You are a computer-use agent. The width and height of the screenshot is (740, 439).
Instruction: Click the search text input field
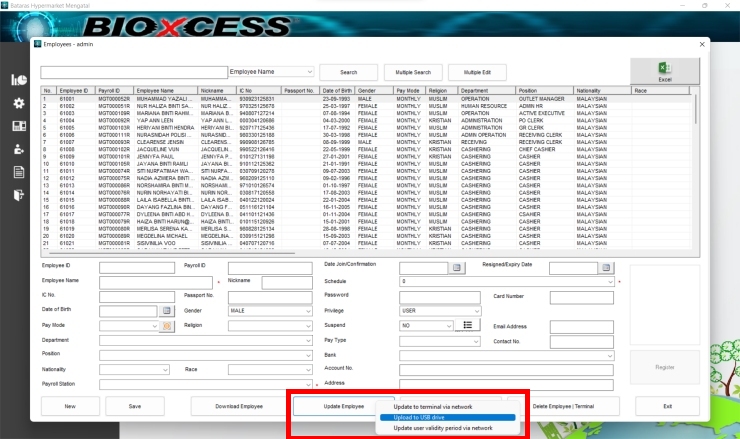tap(134, 72)
